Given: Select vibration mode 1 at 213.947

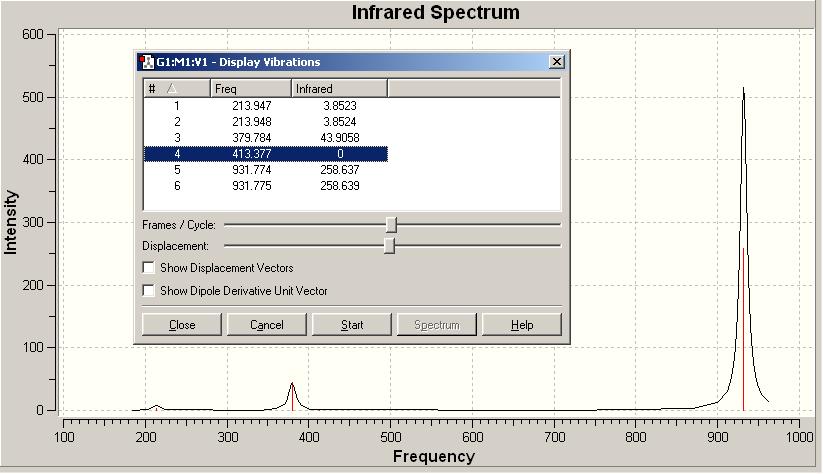Looking at the screenshot, I should click(266, 106).
